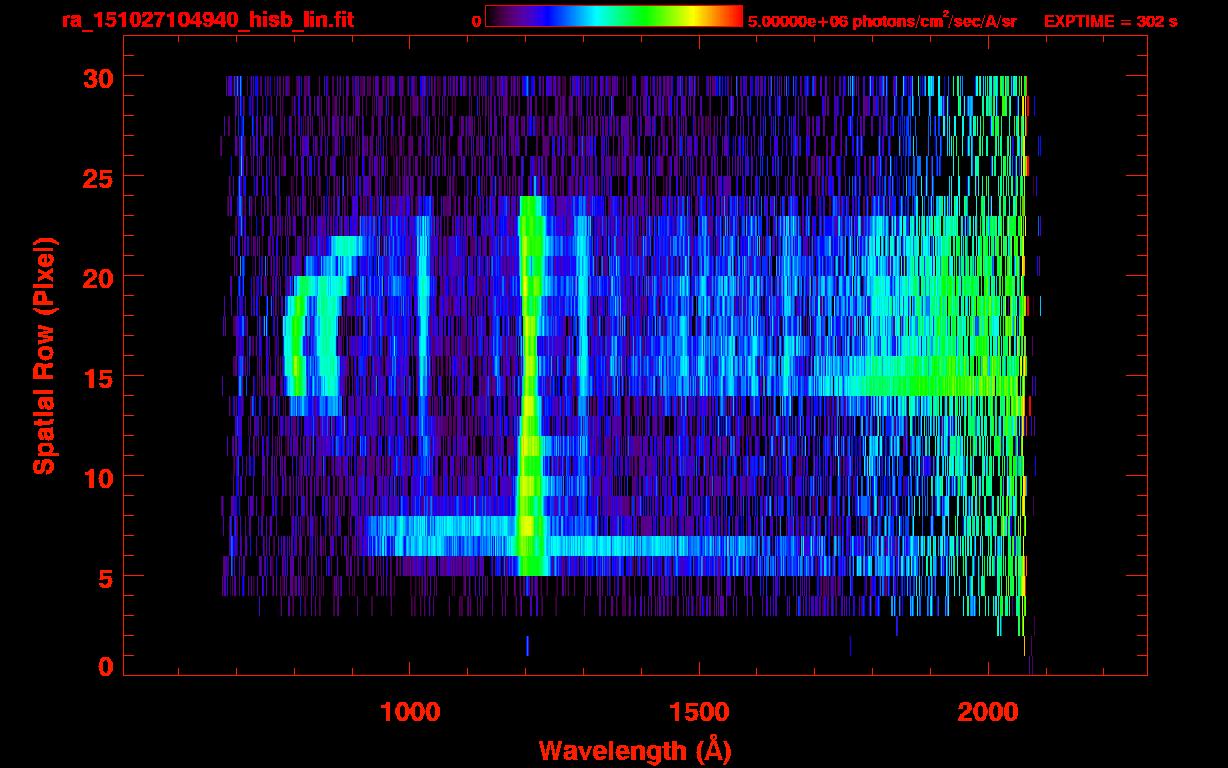Click the 5.00000e+06 photons unit label
This screenshot has width=1228, height=768.
coord(882,20)
